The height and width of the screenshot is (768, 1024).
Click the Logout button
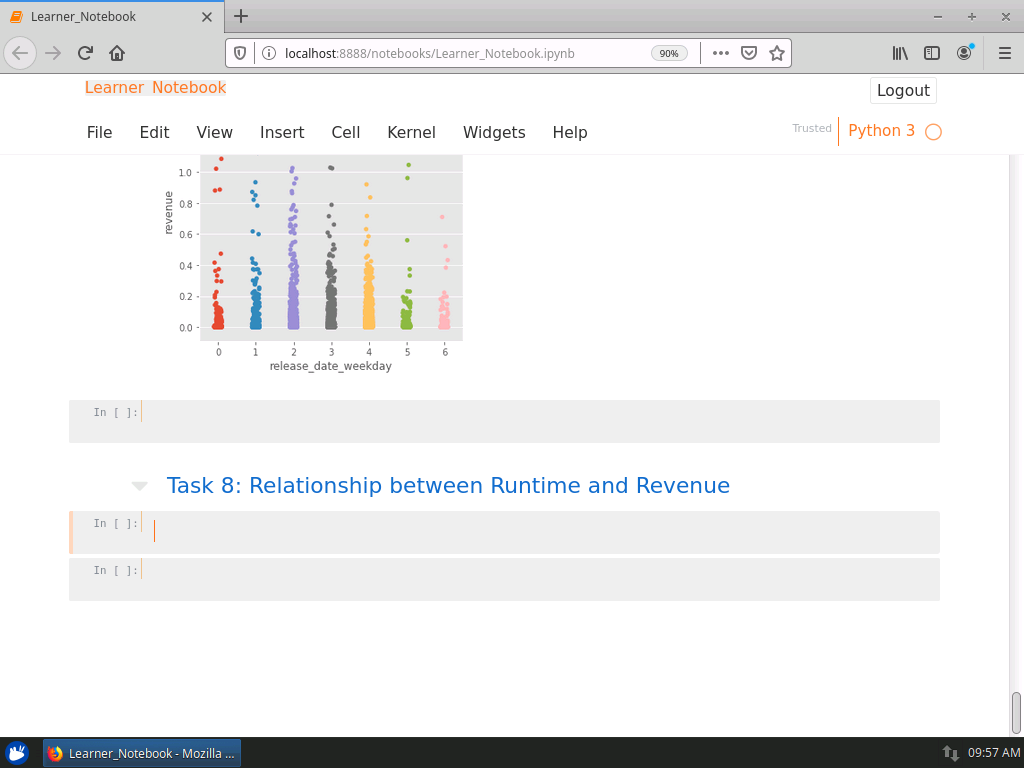click(x=903, y=90)
